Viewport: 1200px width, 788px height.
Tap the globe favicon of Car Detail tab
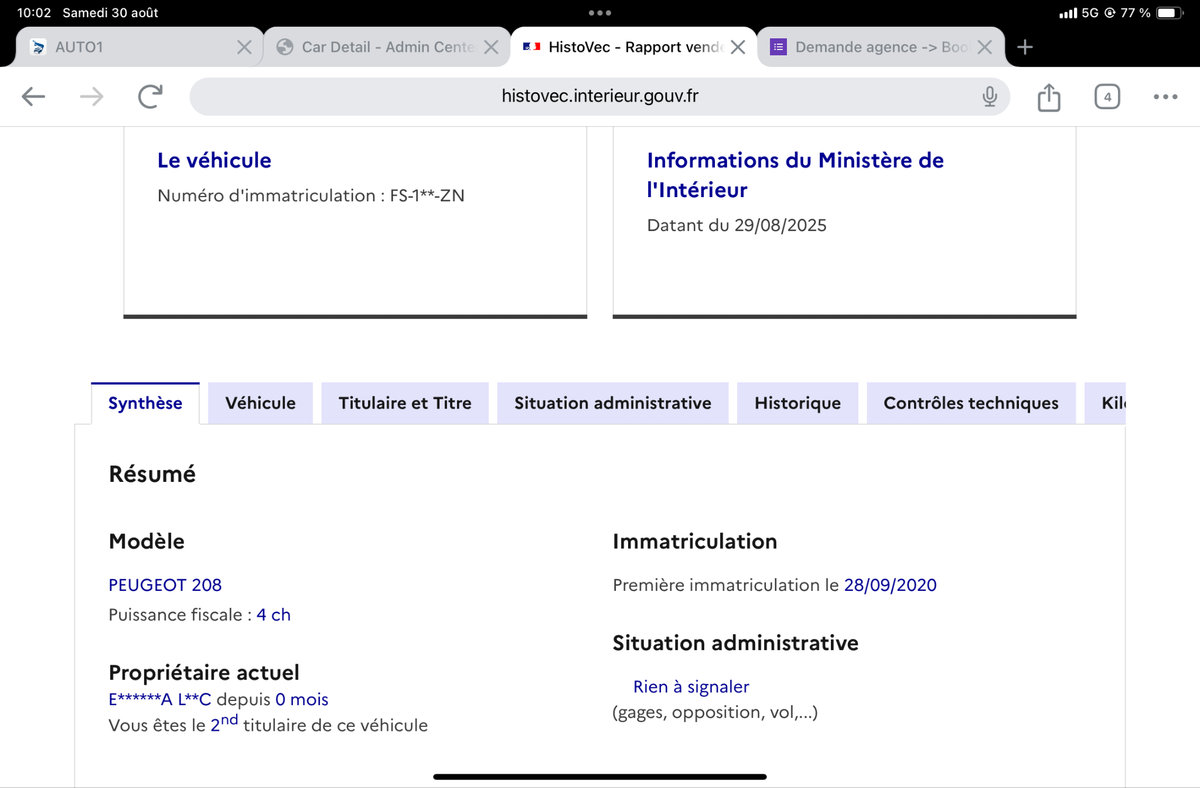(x=285, y=47)
